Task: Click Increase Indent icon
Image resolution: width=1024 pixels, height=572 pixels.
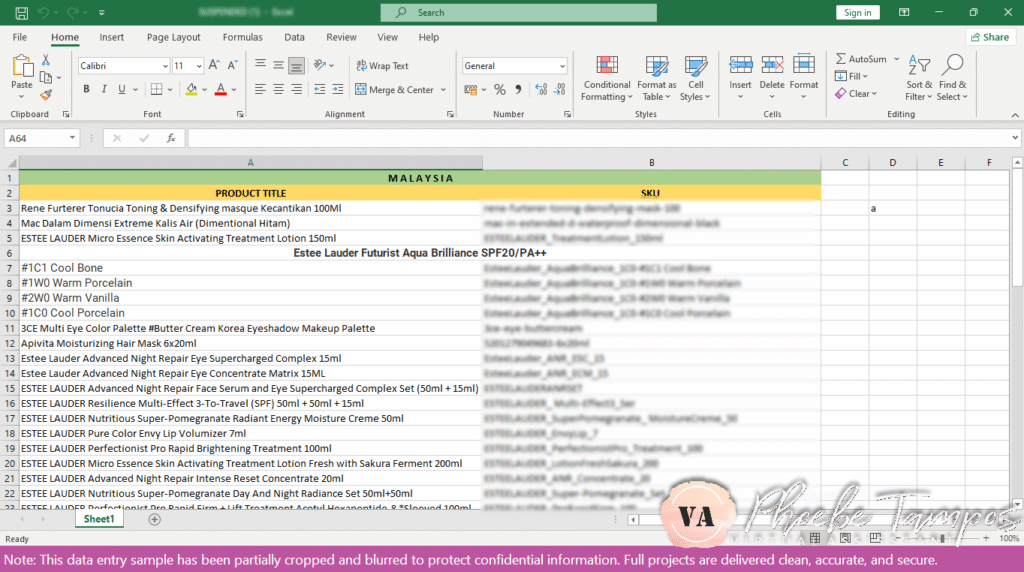Action: click(338, 89)
